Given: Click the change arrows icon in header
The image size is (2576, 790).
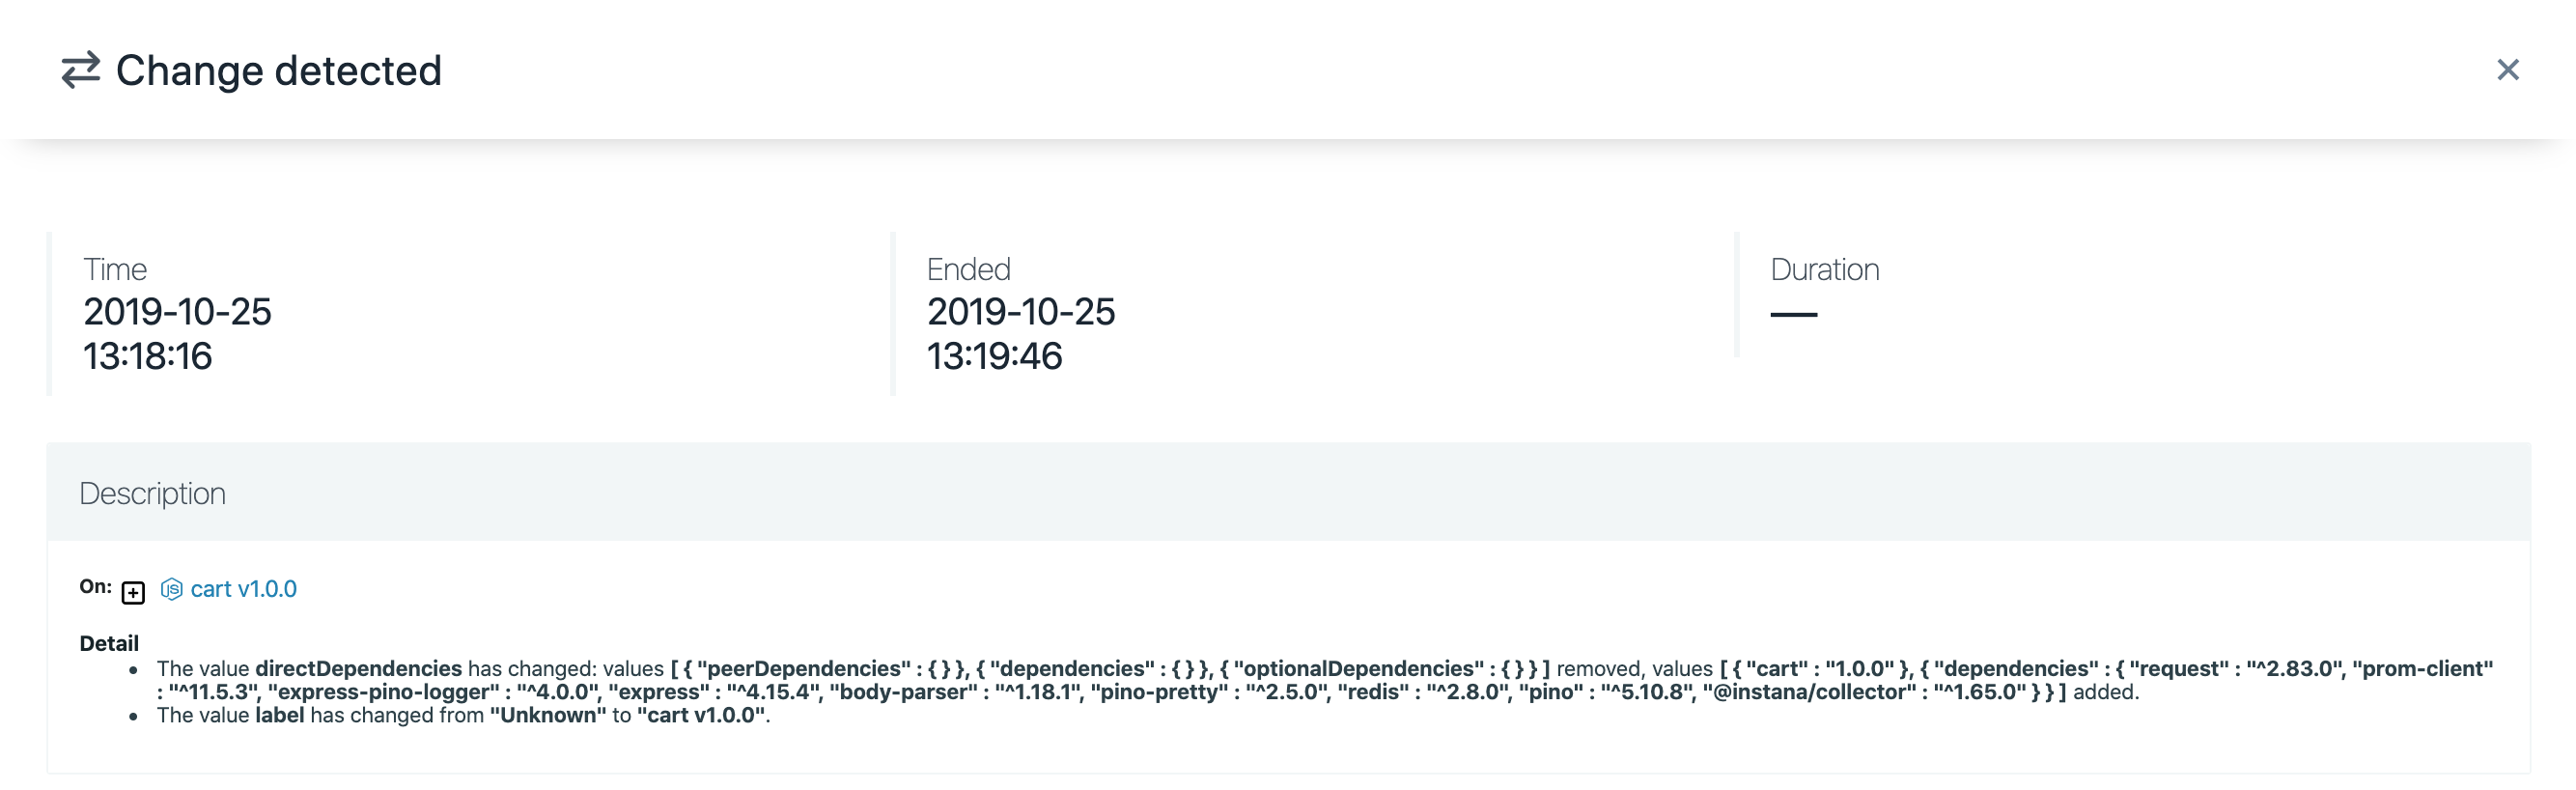Looking at the screenshot, I should coord(81,70).
